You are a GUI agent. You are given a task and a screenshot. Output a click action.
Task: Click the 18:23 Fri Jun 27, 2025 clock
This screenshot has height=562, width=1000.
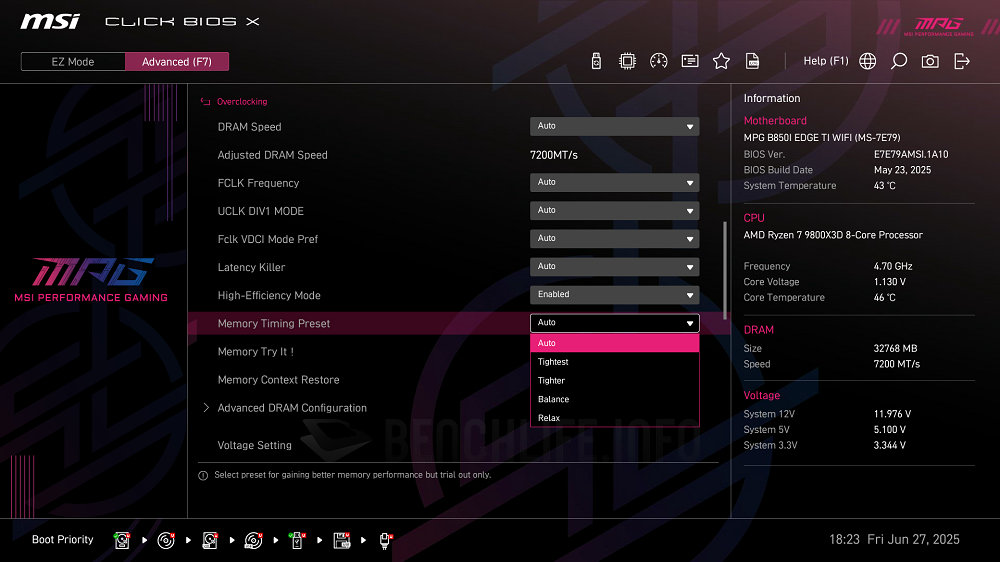(894, 540)
